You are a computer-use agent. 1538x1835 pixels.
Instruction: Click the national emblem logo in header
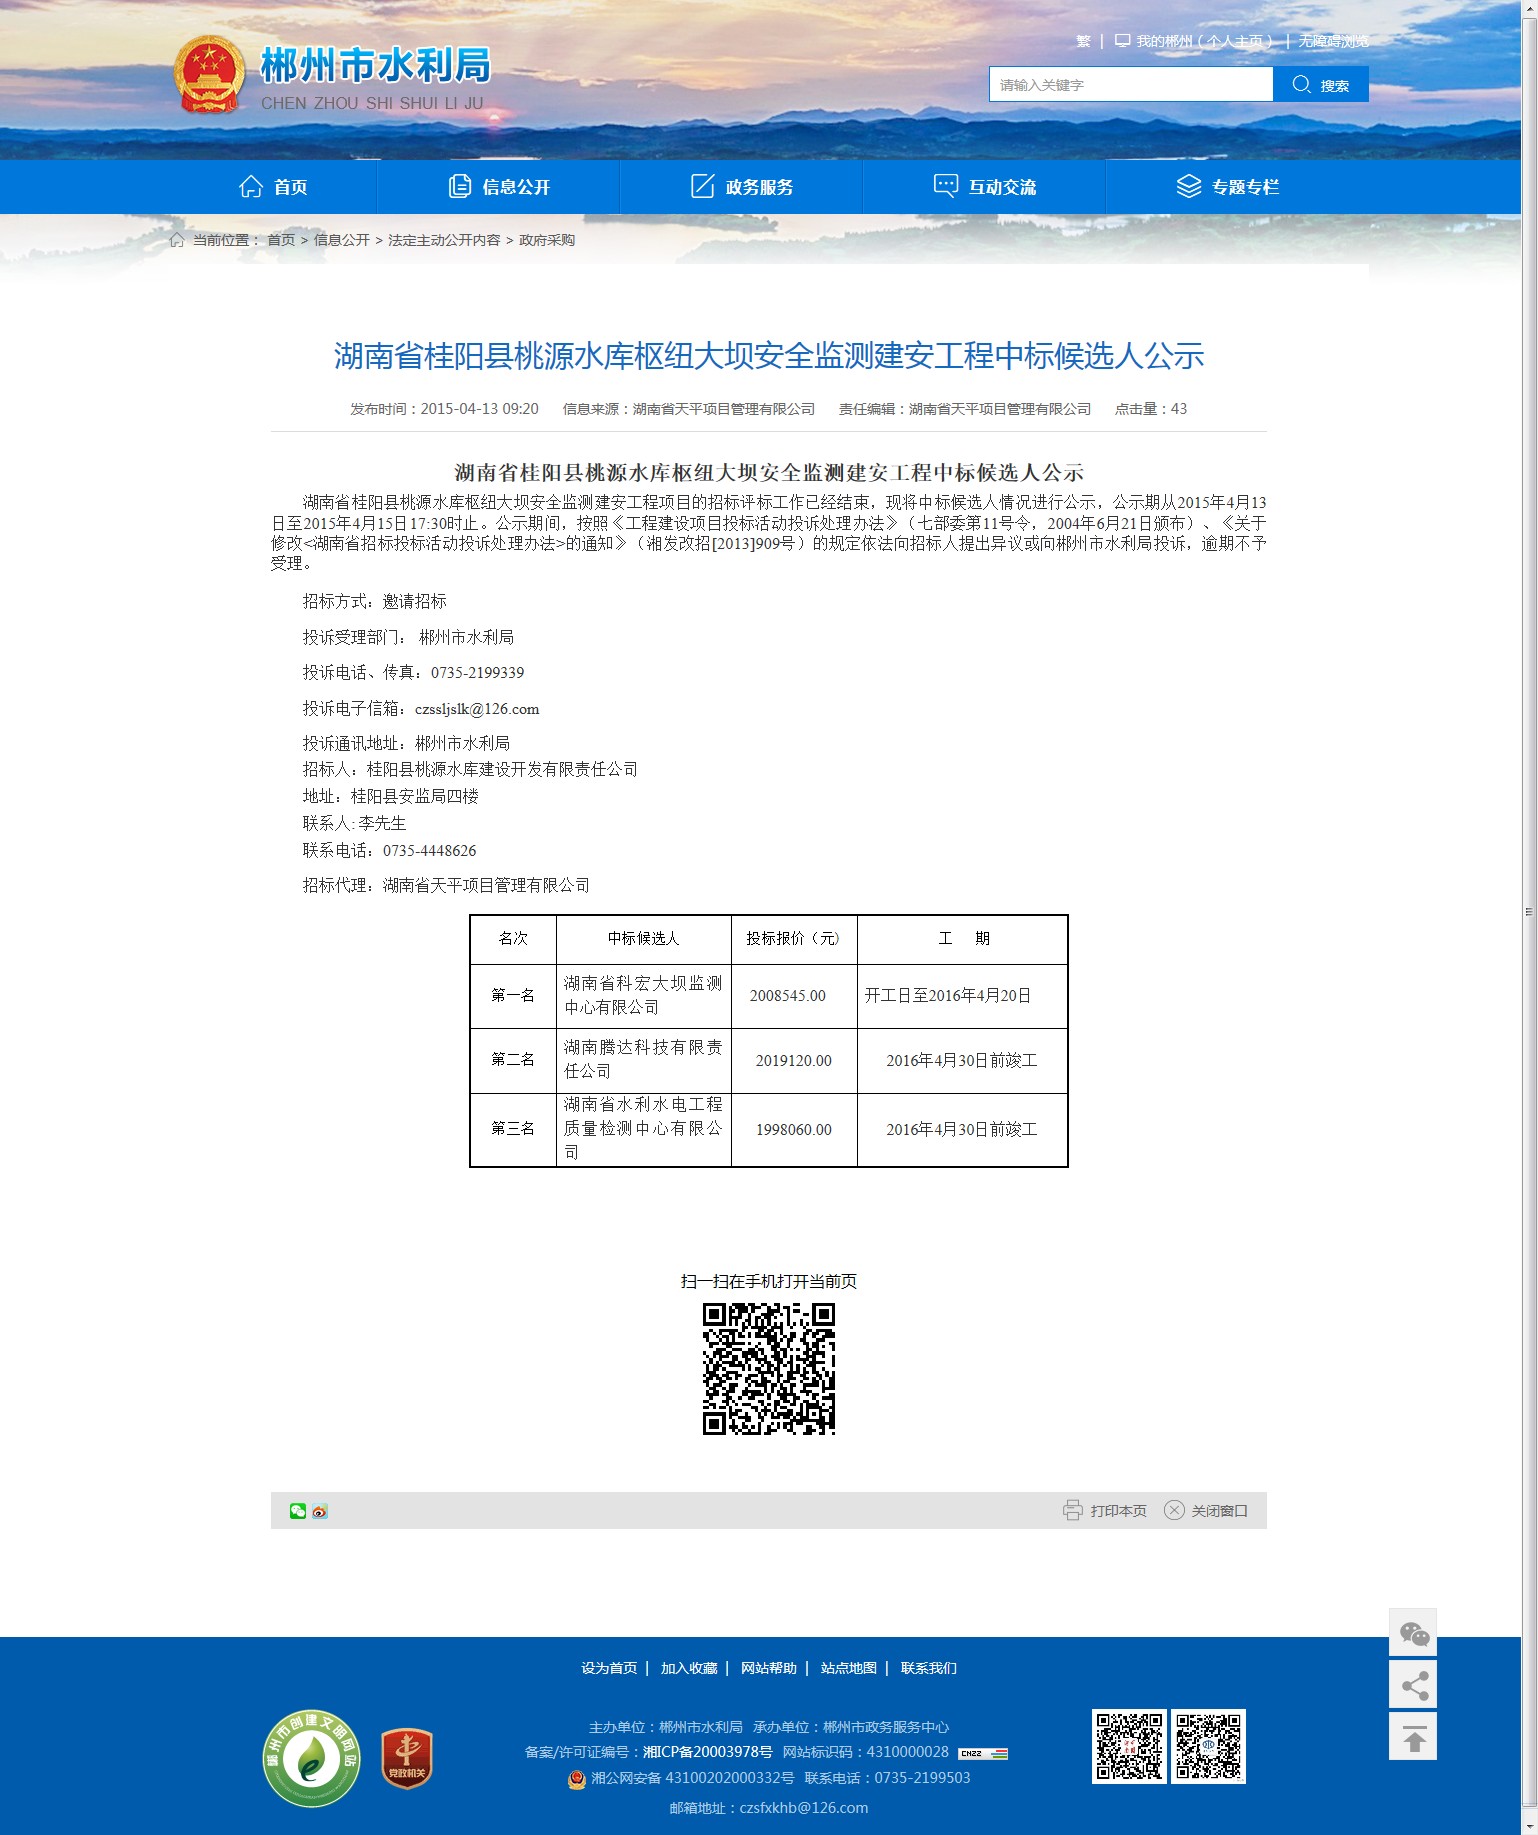[x=209, y=75]
